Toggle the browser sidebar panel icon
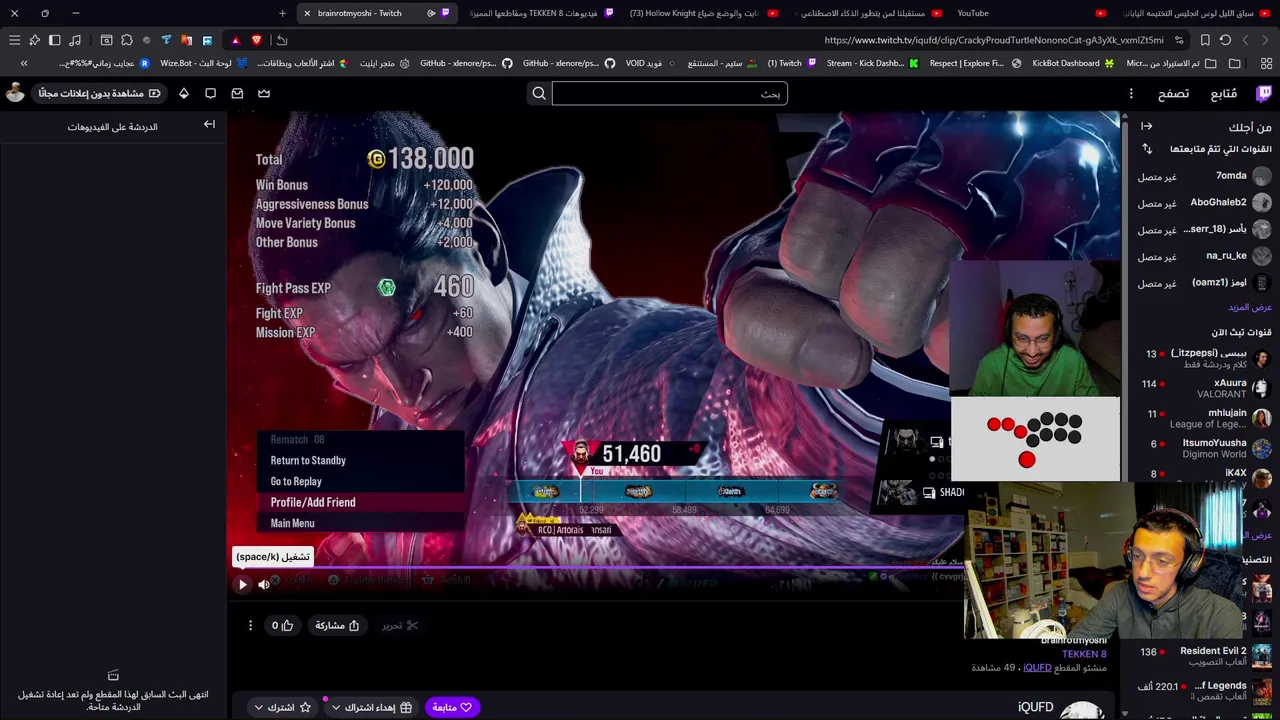Image resolution: width=1280 pixels, height=720 pixels. coord(55,40)
